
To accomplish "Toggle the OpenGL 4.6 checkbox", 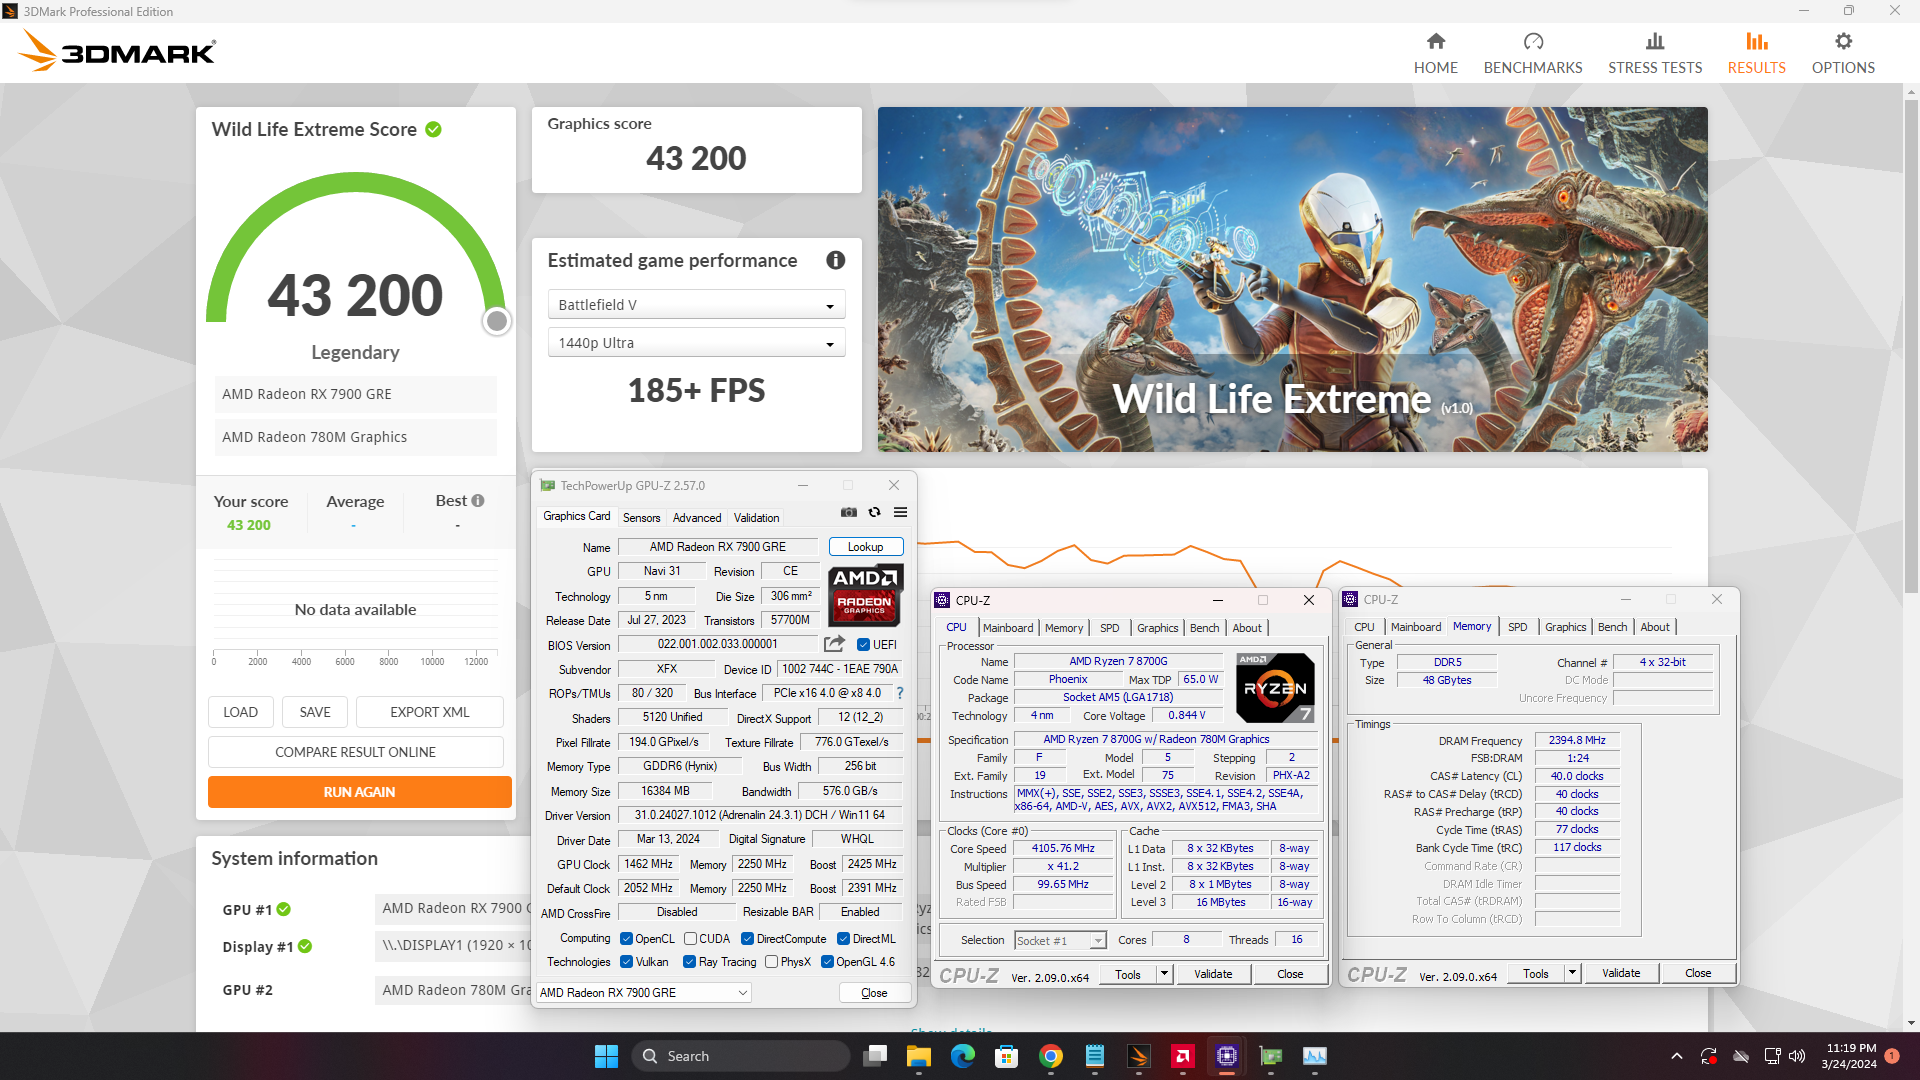I will (x=827, y=962).
